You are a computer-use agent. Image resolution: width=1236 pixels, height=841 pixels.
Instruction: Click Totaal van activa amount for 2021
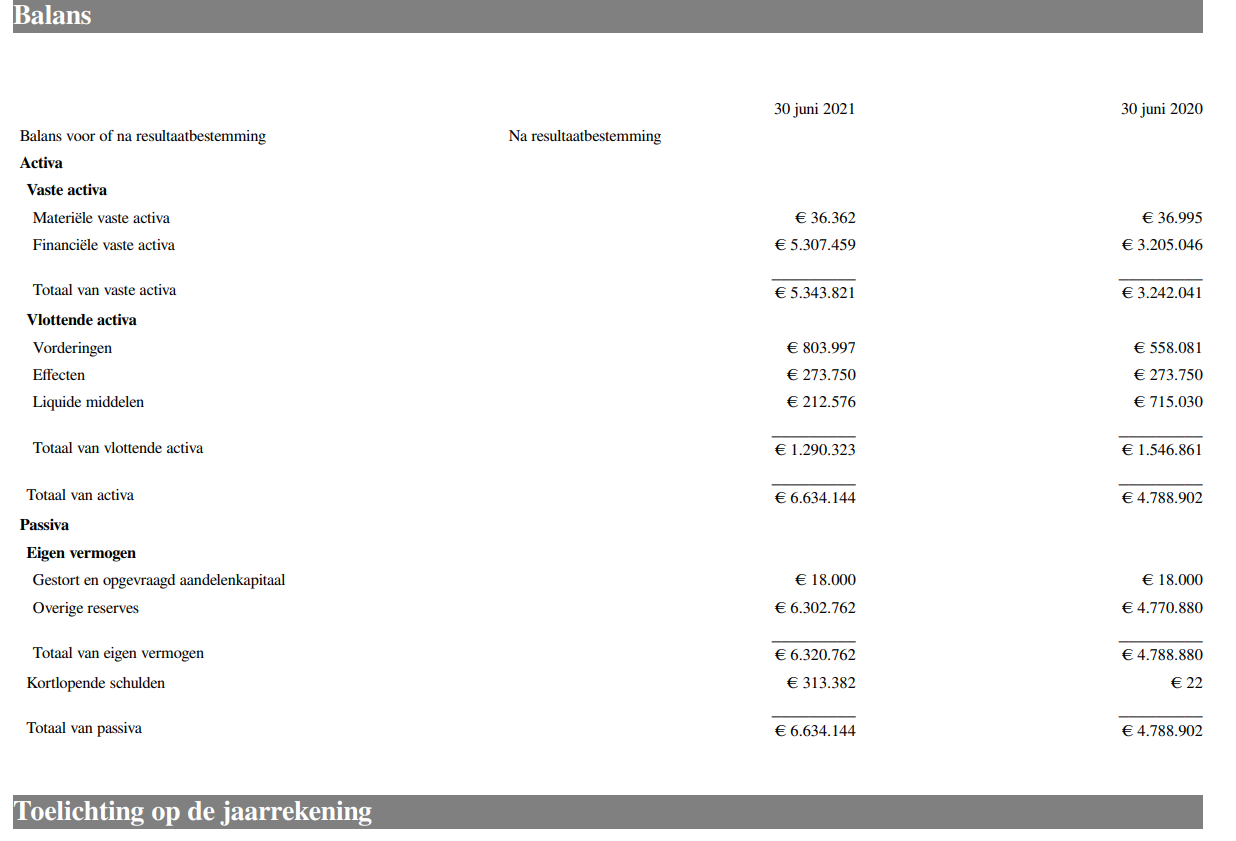[x=815, y=498]
